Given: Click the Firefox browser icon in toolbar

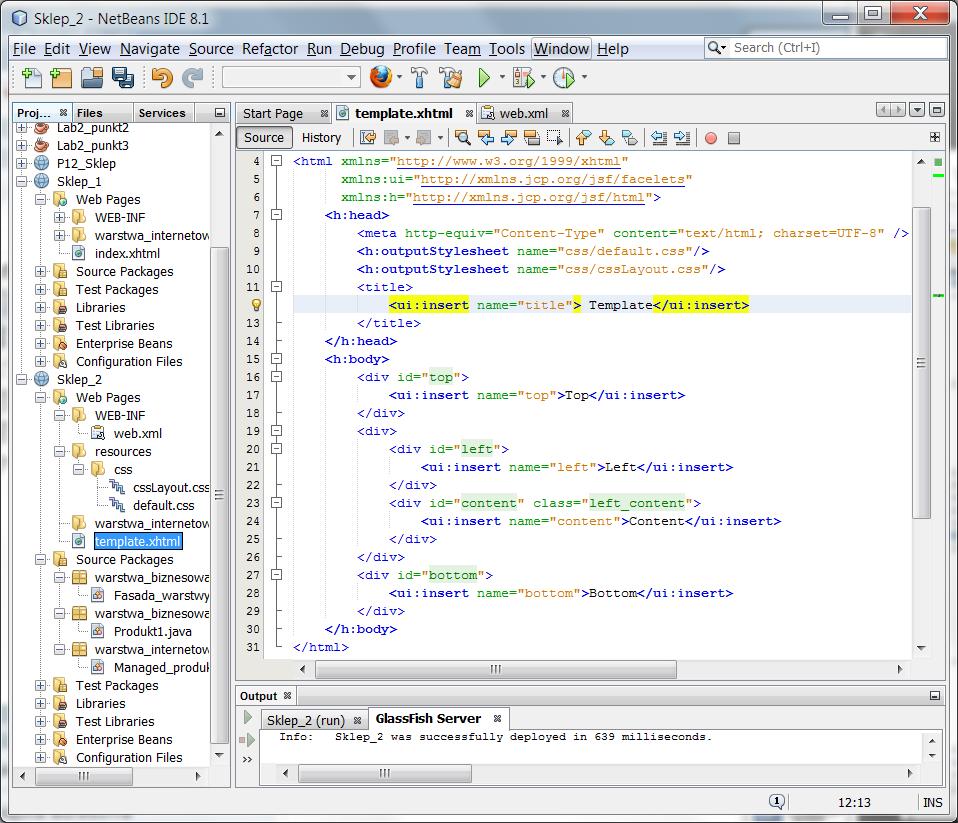Looking at the screenshot, I should [381, 77].
